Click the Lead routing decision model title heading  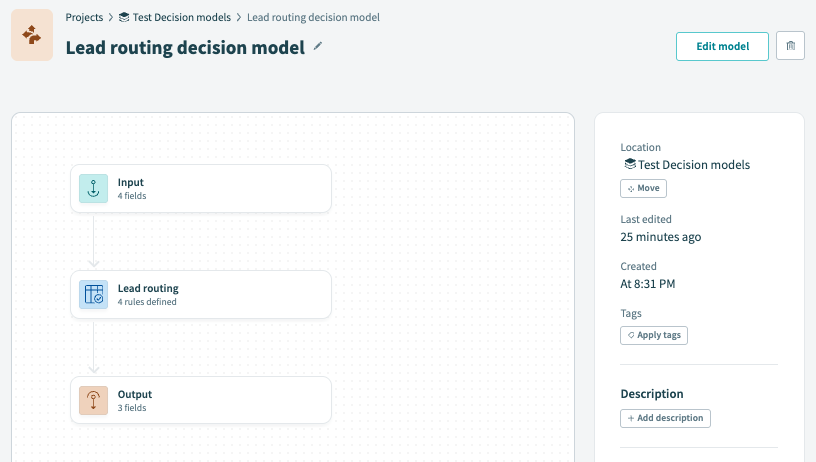[x=185, y=47]
